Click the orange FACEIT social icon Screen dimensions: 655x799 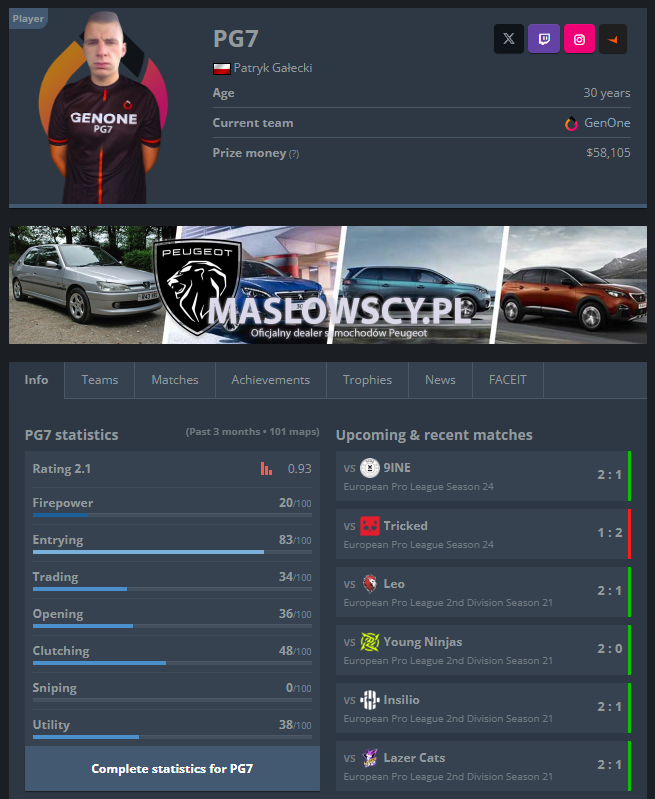[613, 39]
